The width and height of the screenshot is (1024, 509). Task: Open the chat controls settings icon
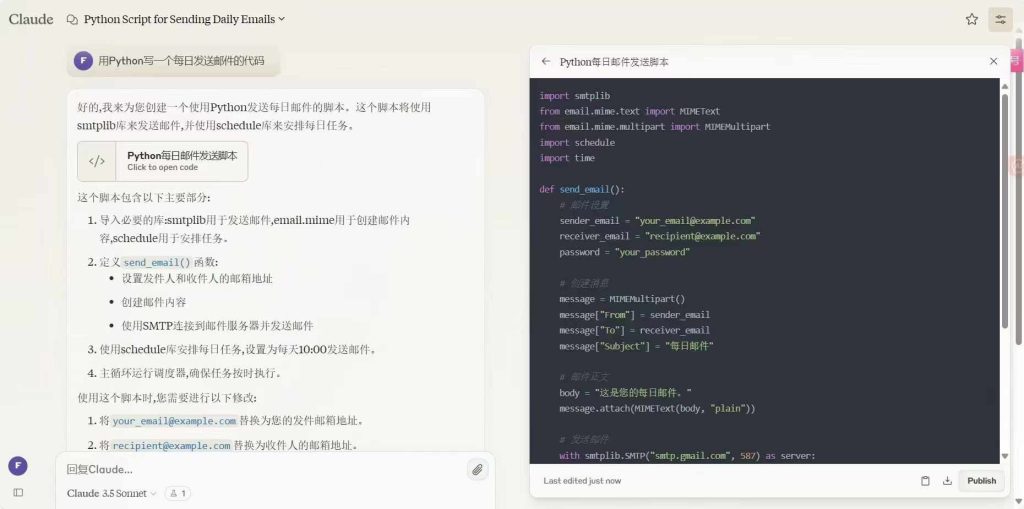click(999, 19)
